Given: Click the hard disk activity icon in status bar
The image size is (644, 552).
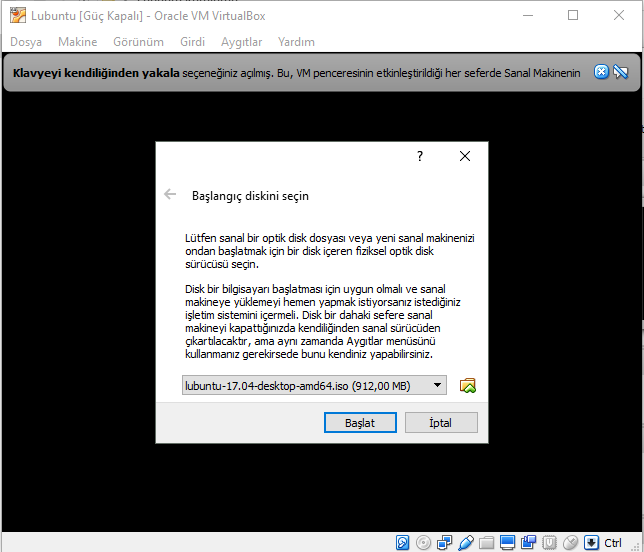Looking at the screenshot, I should click(403, 543).
